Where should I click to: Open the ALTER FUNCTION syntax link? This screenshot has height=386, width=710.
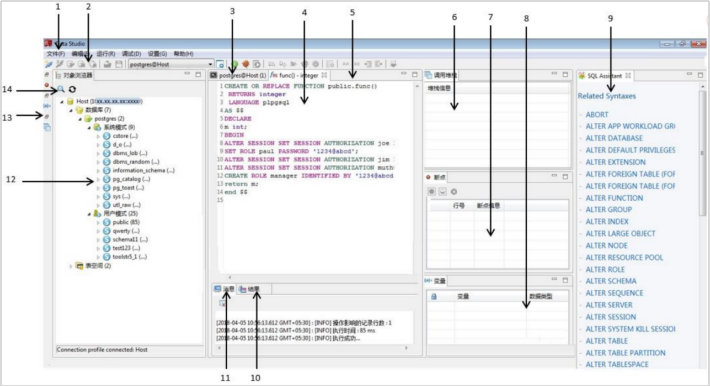coord(614,198)
